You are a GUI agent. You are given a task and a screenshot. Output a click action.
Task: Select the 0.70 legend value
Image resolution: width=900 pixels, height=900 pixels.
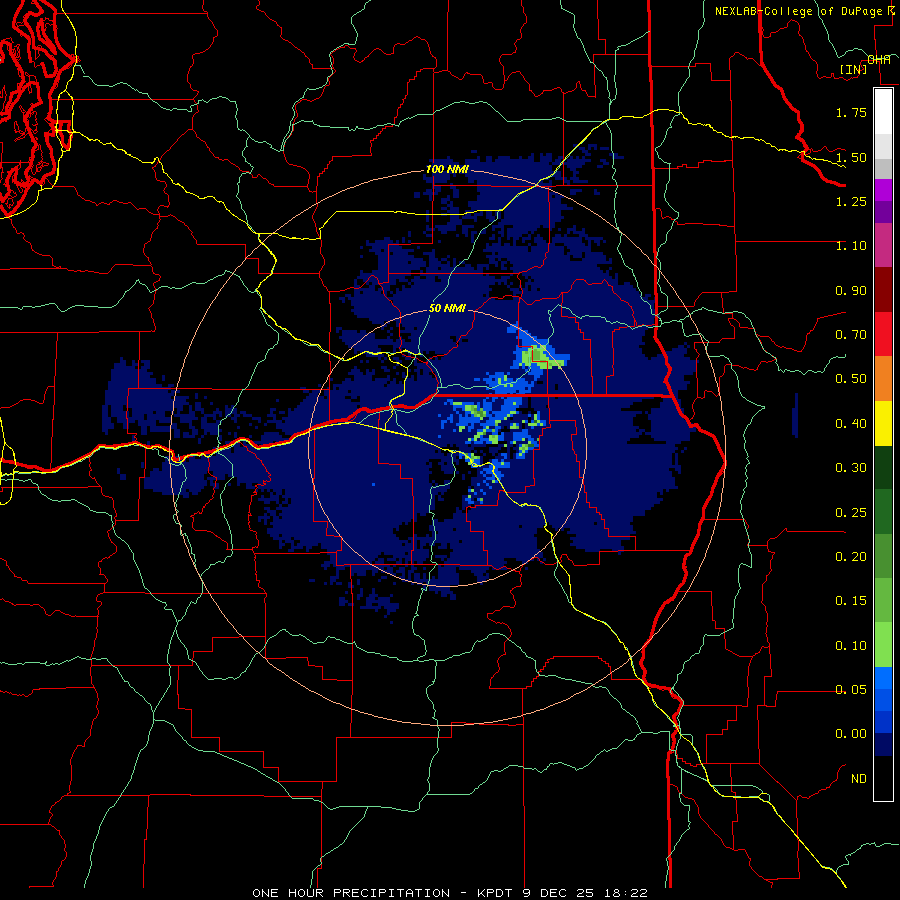851,335
